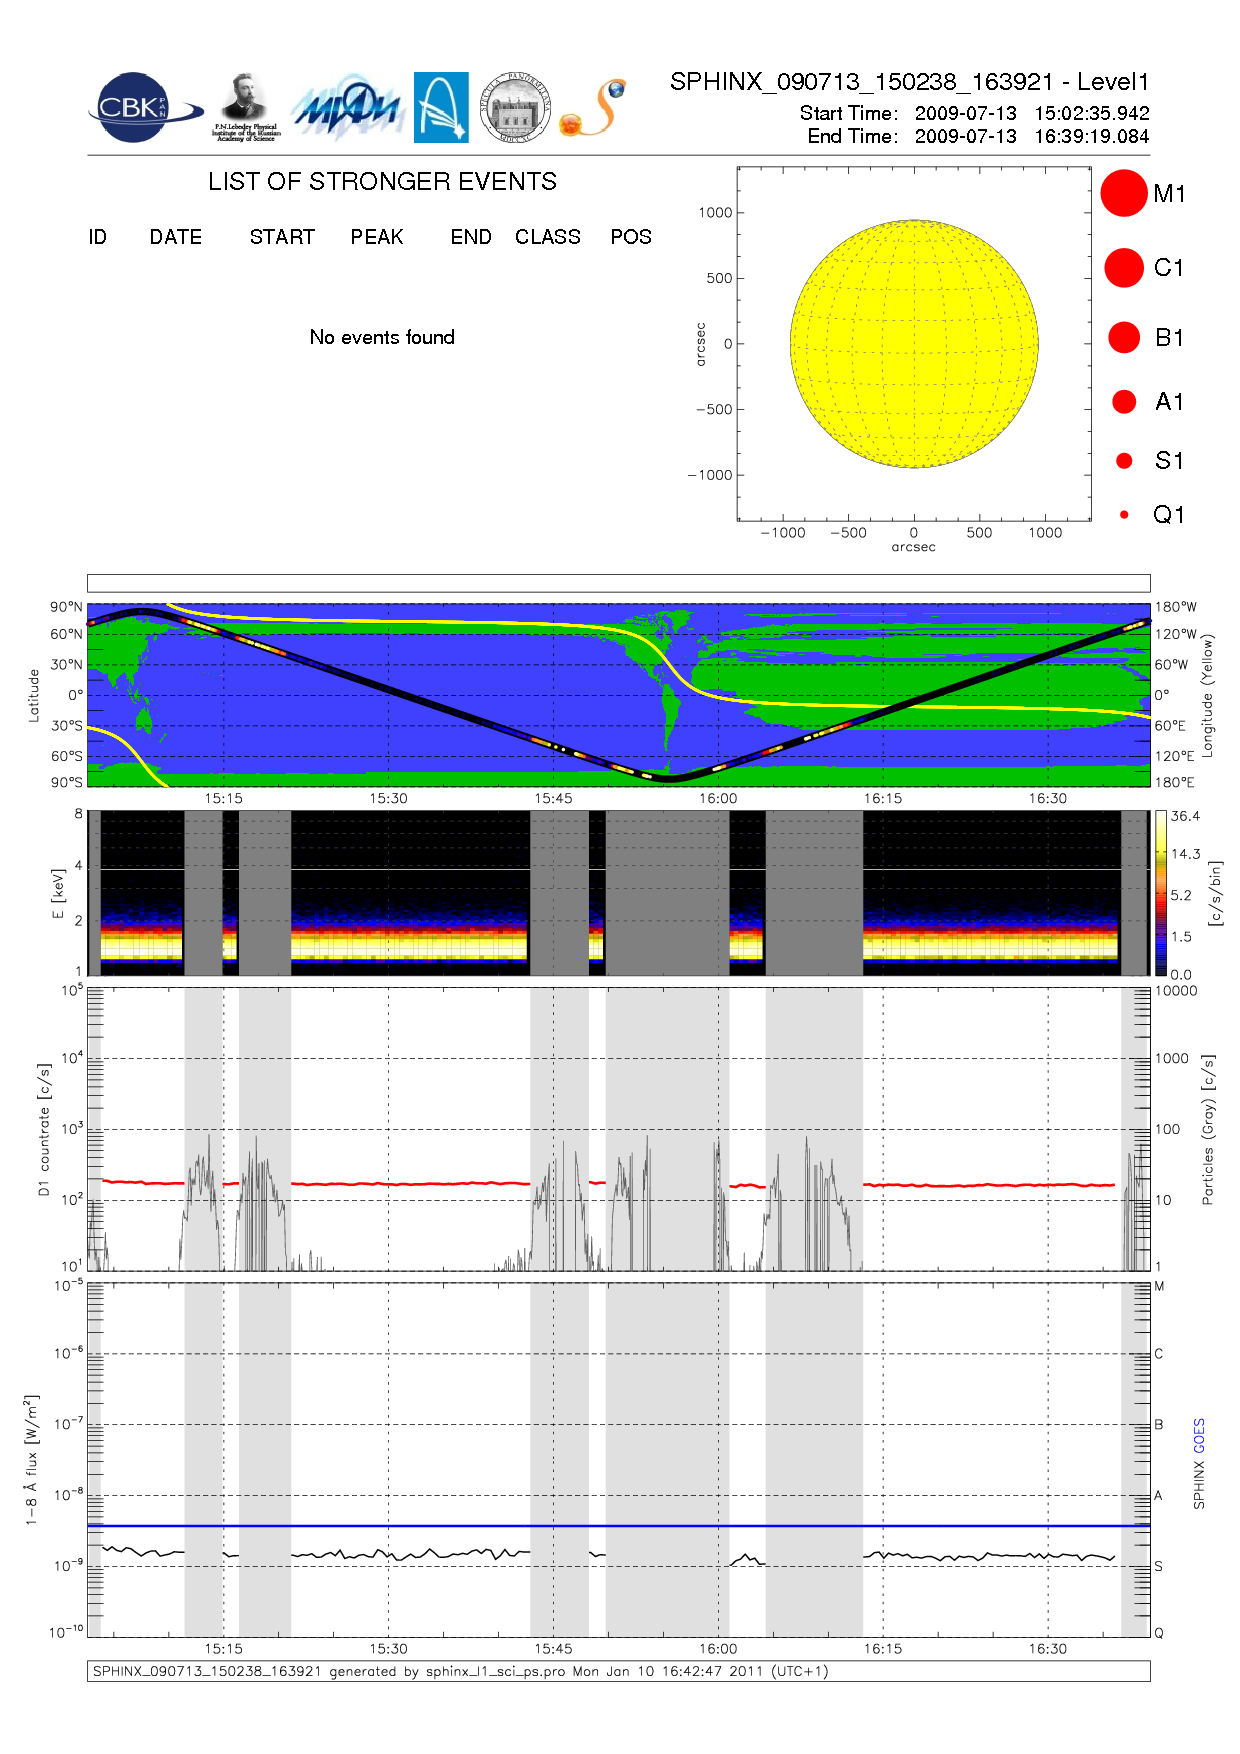Screen dimensions: 1240x1754
Task: Click the B1 red legend circle
Action: point(1124,338)
